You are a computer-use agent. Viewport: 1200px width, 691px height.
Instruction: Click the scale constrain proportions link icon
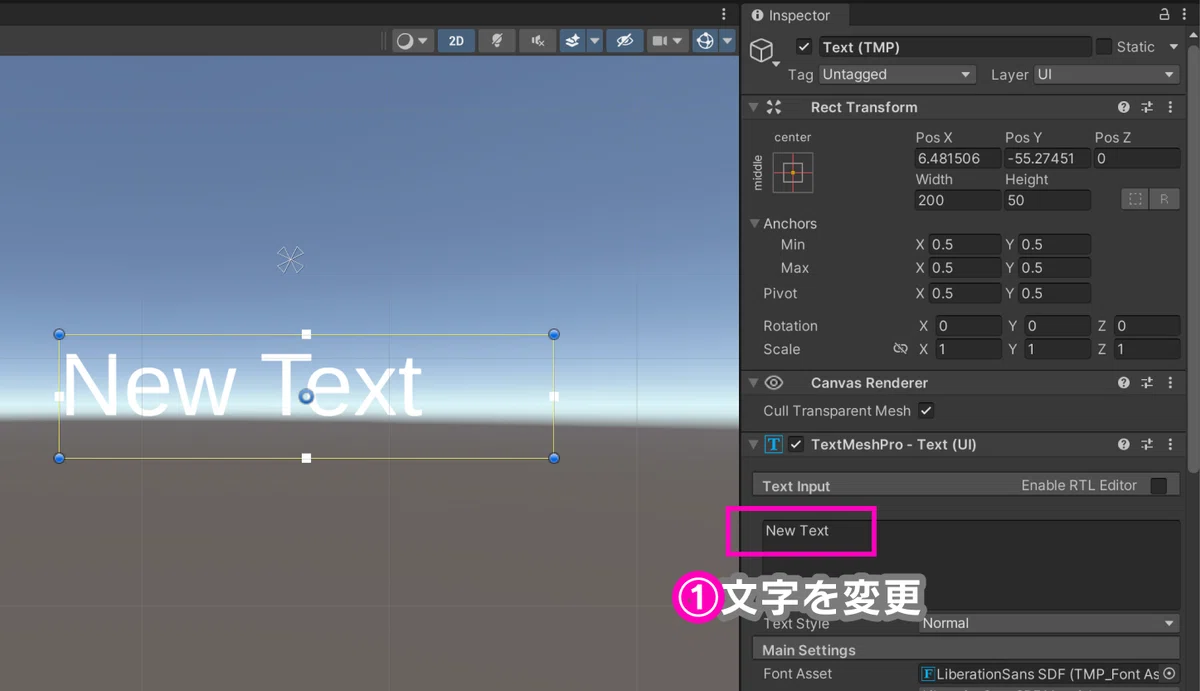[x=900, y=349]
